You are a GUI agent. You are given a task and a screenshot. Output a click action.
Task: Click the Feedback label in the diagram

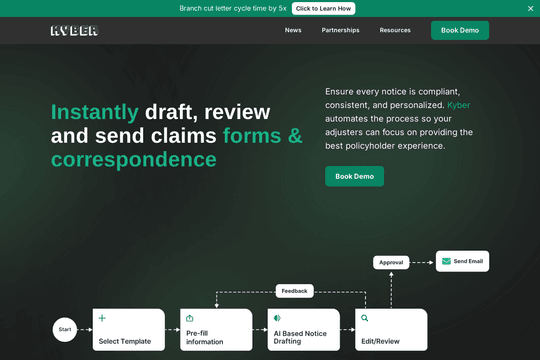click(294, 291)
